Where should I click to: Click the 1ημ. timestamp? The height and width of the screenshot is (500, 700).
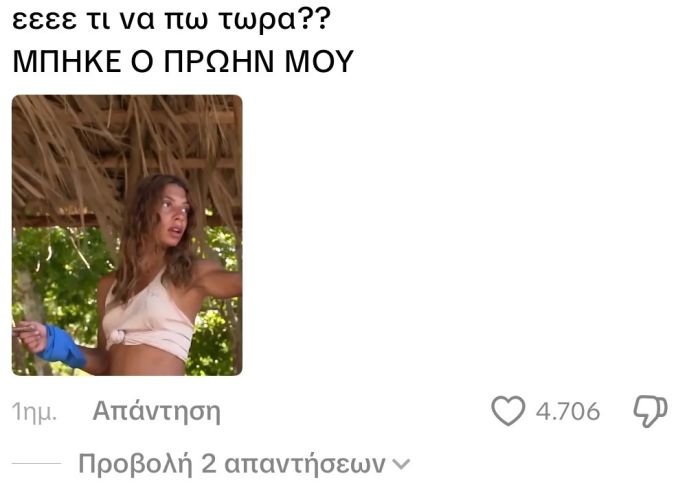(34, 411)
